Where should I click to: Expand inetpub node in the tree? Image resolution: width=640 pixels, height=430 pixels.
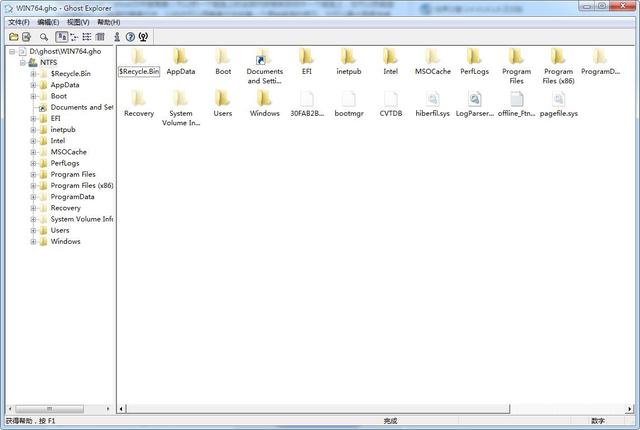(33, 130)
